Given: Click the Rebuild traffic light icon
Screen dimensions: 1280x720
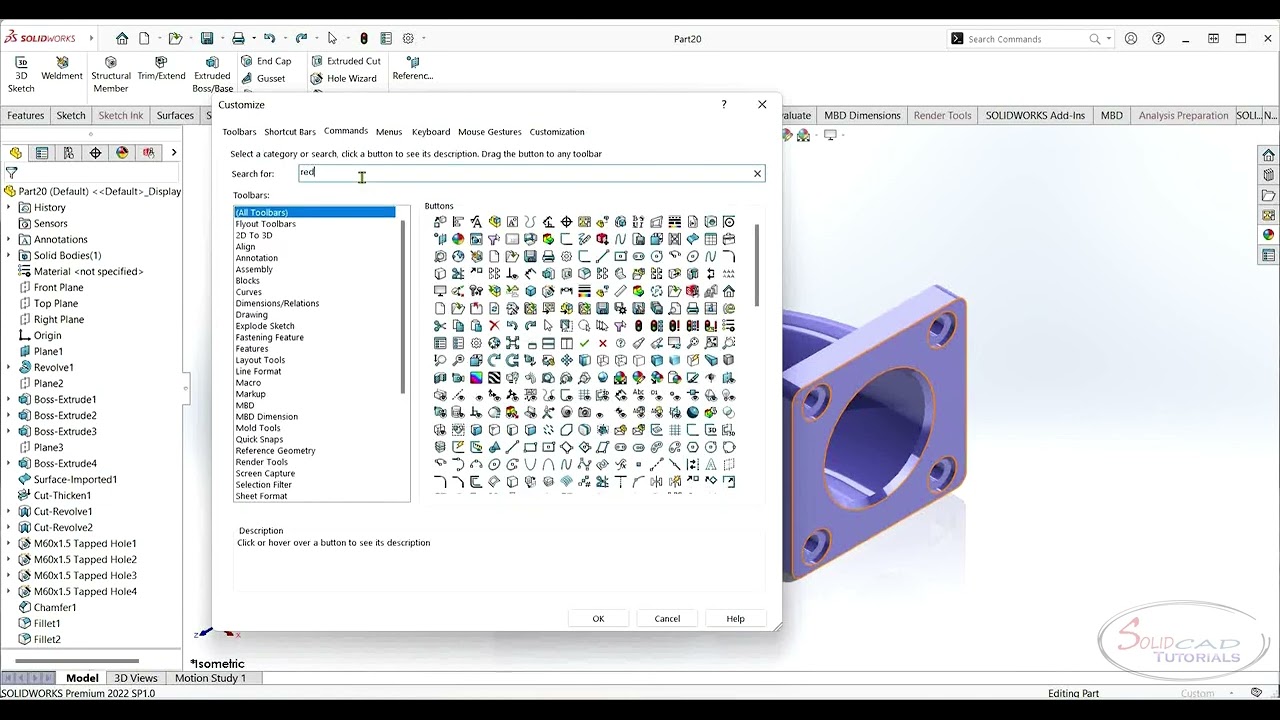Looking at the screenshot, I should click(364, 38).
